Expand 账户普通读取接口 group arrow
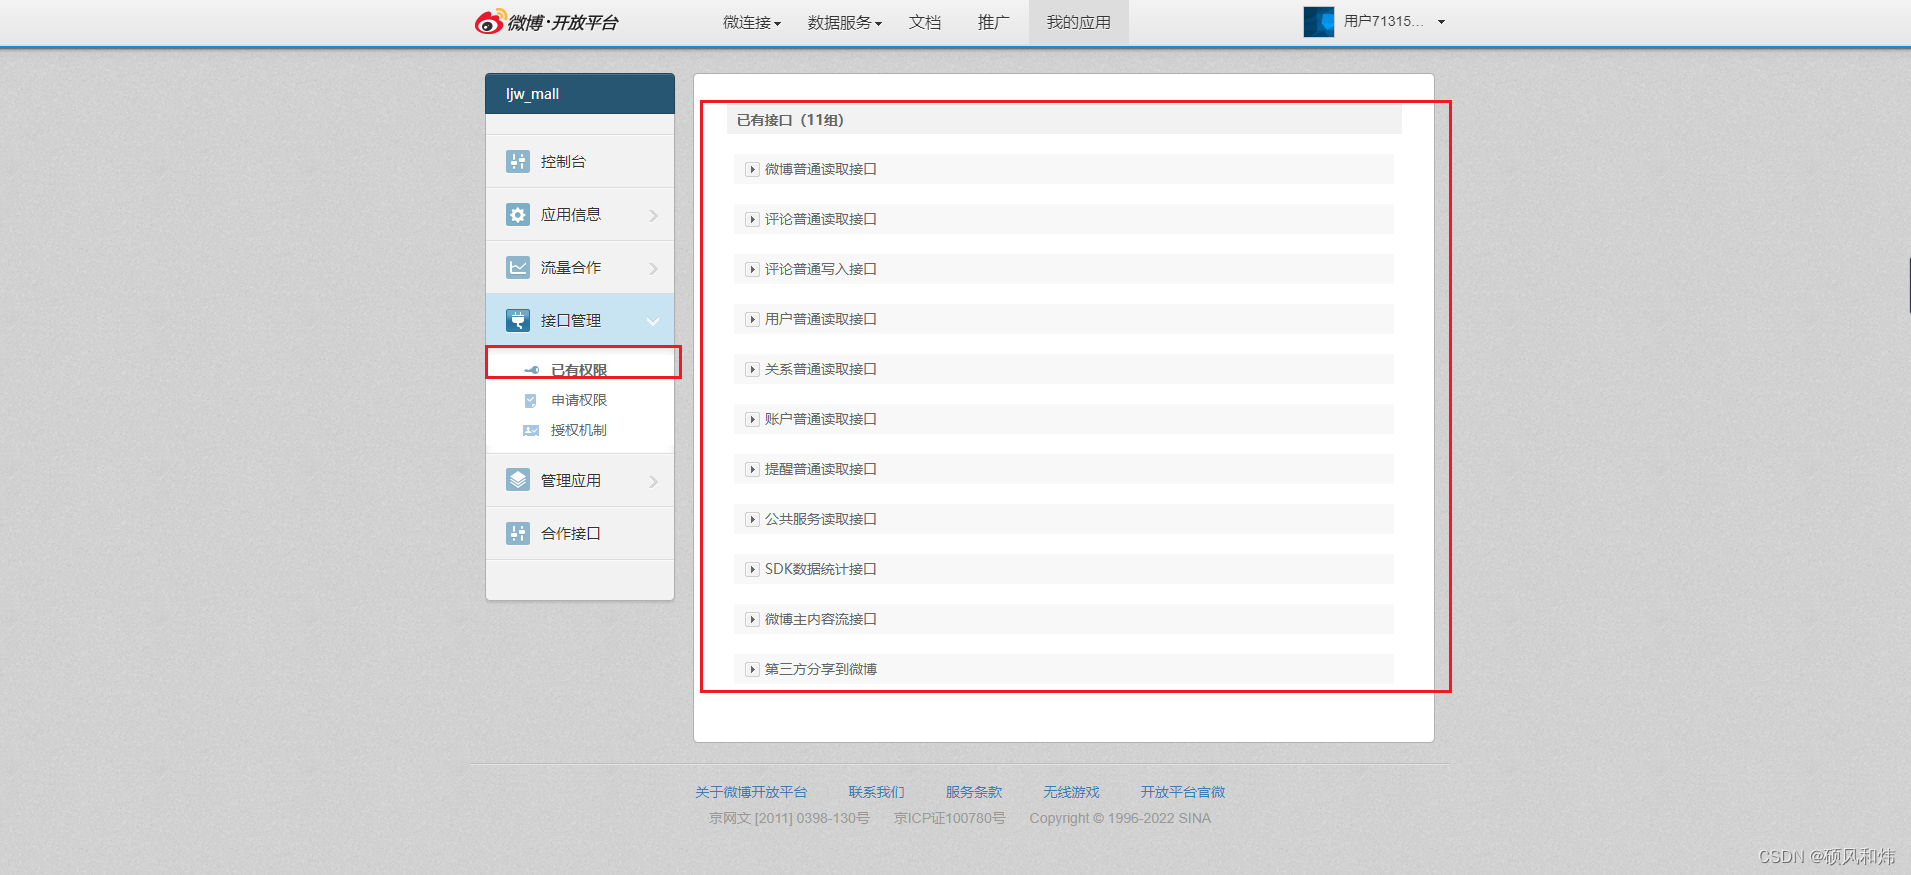Image resolution: width=1911 pixels, height=875 pixels. click(x=753, y=420)
